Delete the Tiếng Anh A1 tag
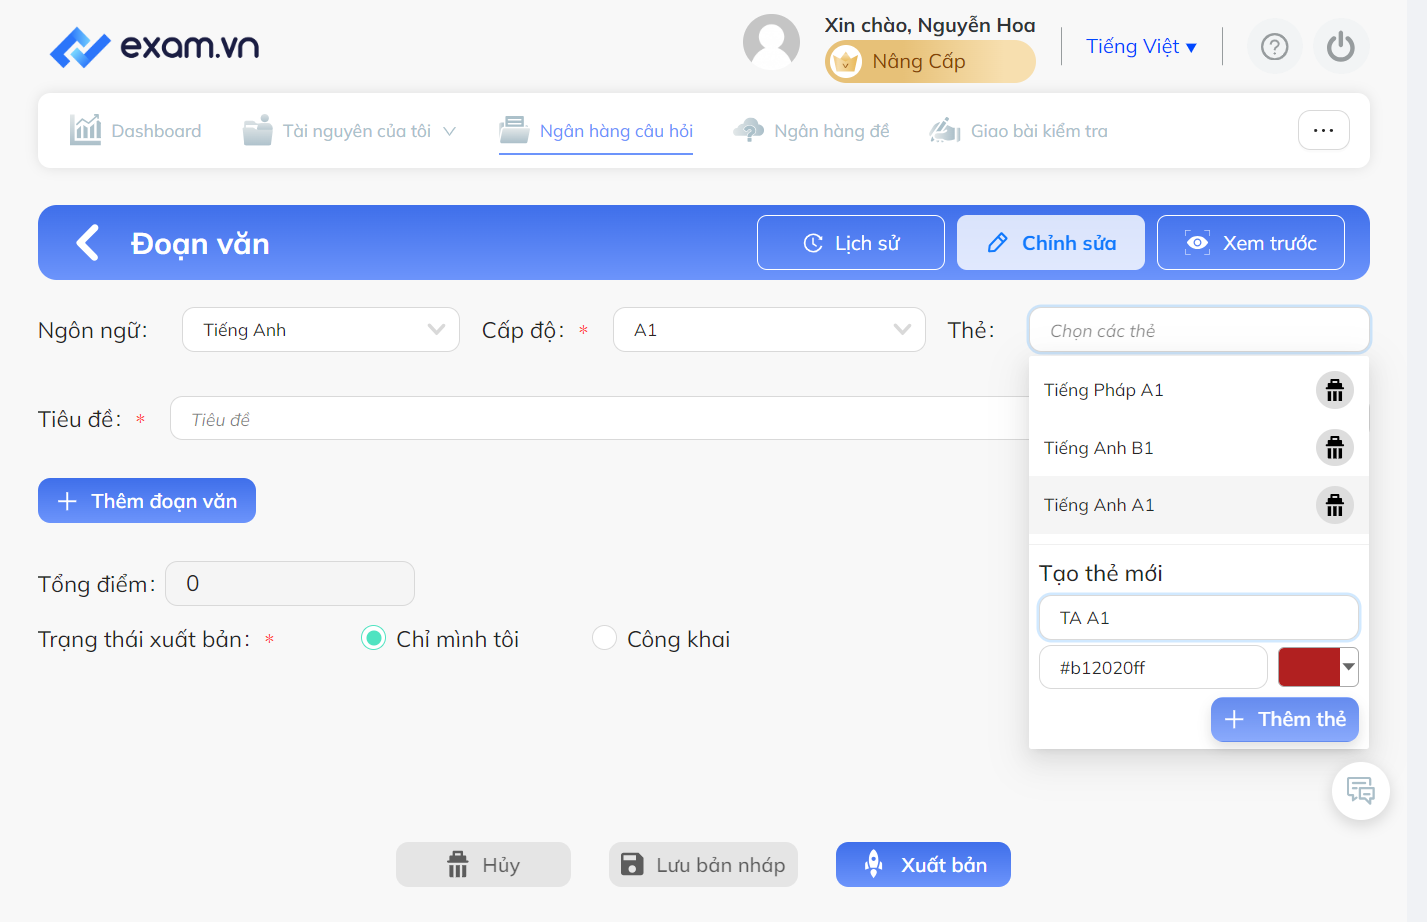The image size is (1427, 922). [x=1334, y=505]
